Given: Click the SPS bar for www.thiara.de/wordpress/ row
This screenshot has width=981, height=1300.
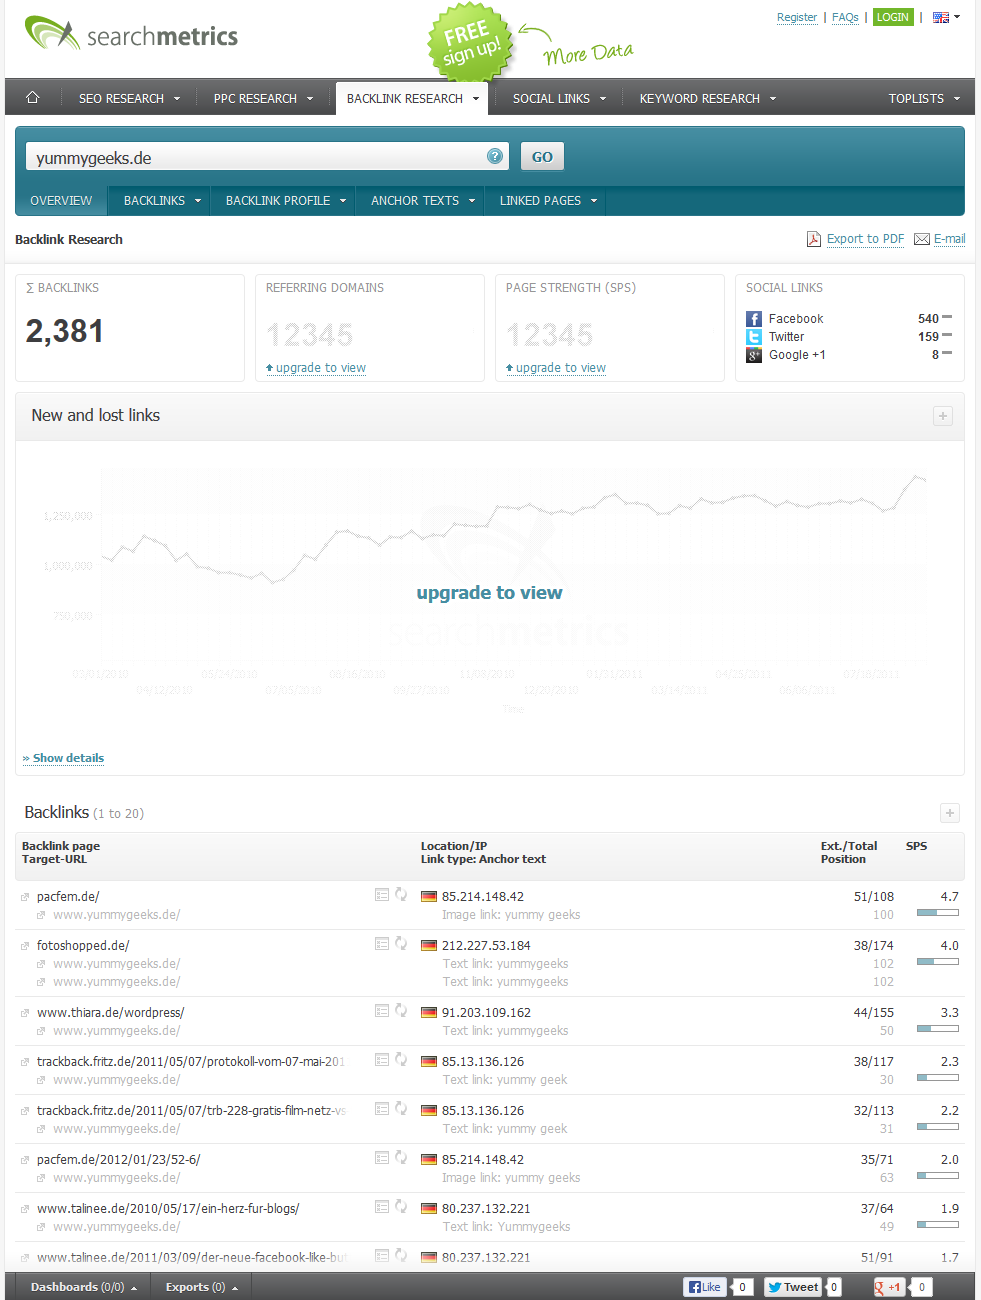Looking at the screenshot, I should [938, 1029].
